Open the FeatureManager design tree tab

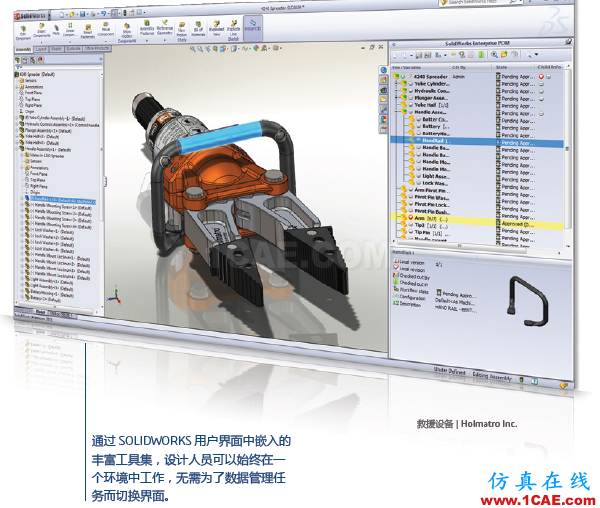18,60
